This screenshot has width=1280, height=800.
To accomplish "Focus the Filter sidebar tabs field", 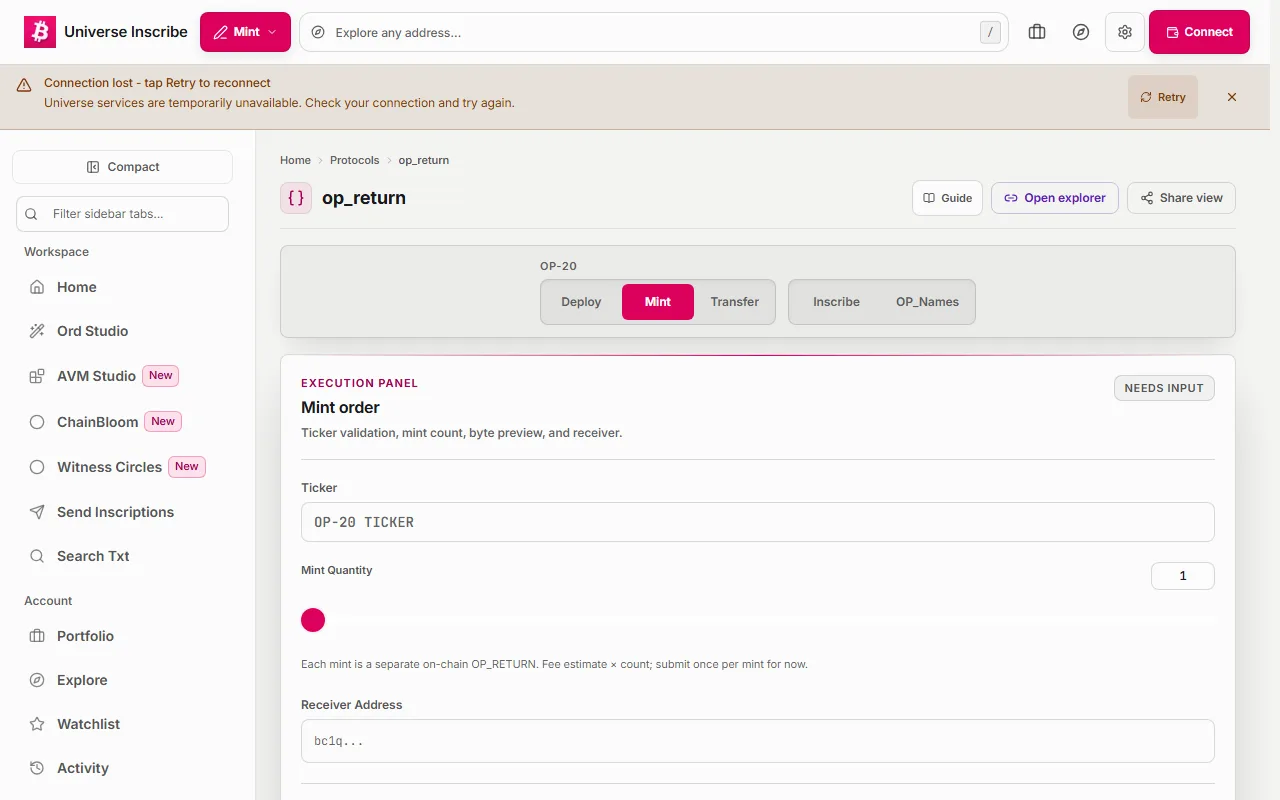I will pyautogui.click(x=122, y=214).
